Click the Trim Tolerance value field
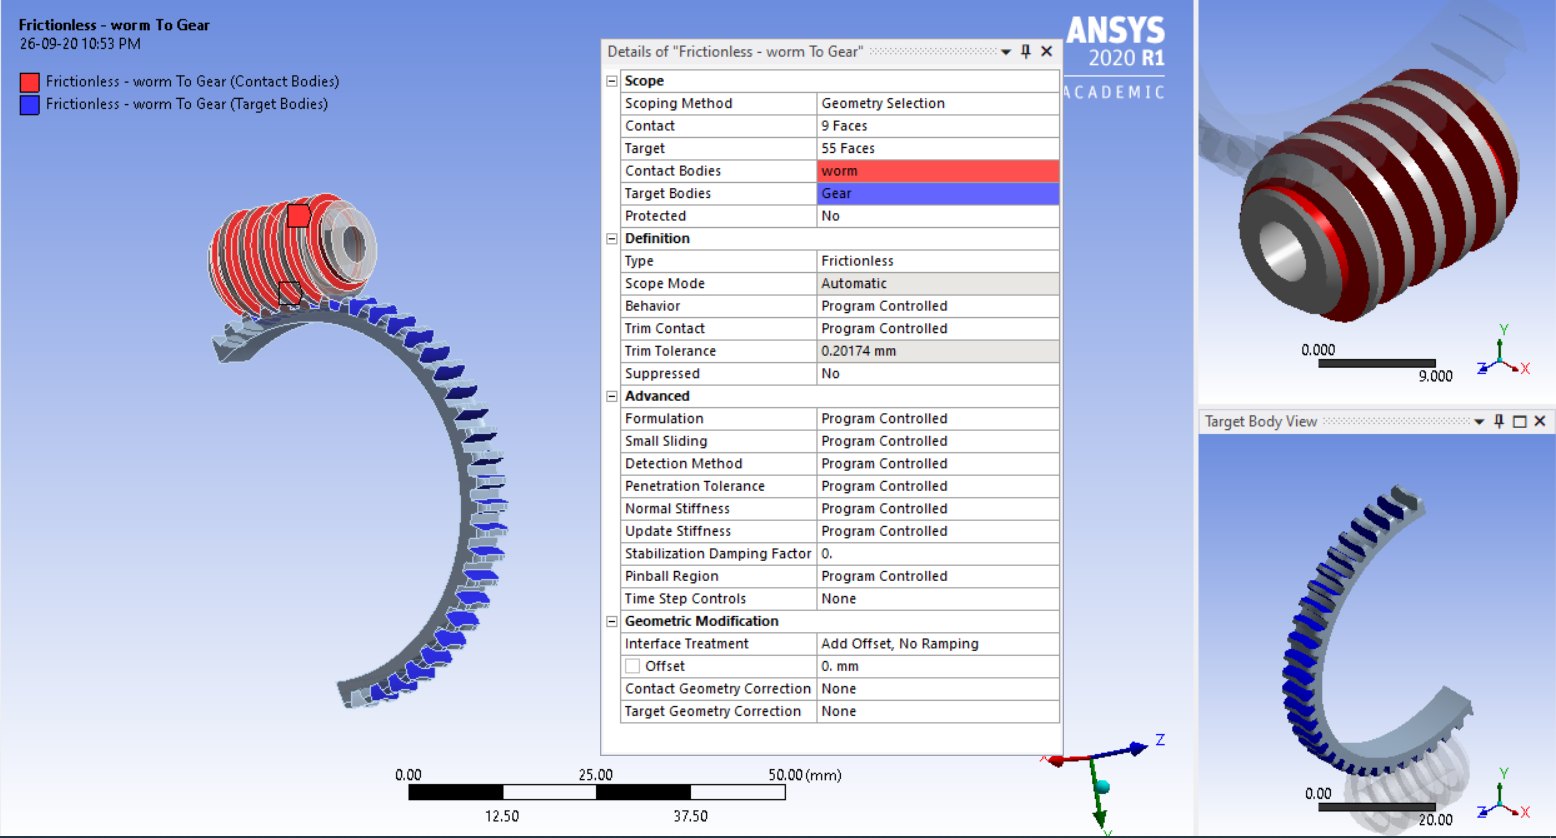 tap(938, 351)
